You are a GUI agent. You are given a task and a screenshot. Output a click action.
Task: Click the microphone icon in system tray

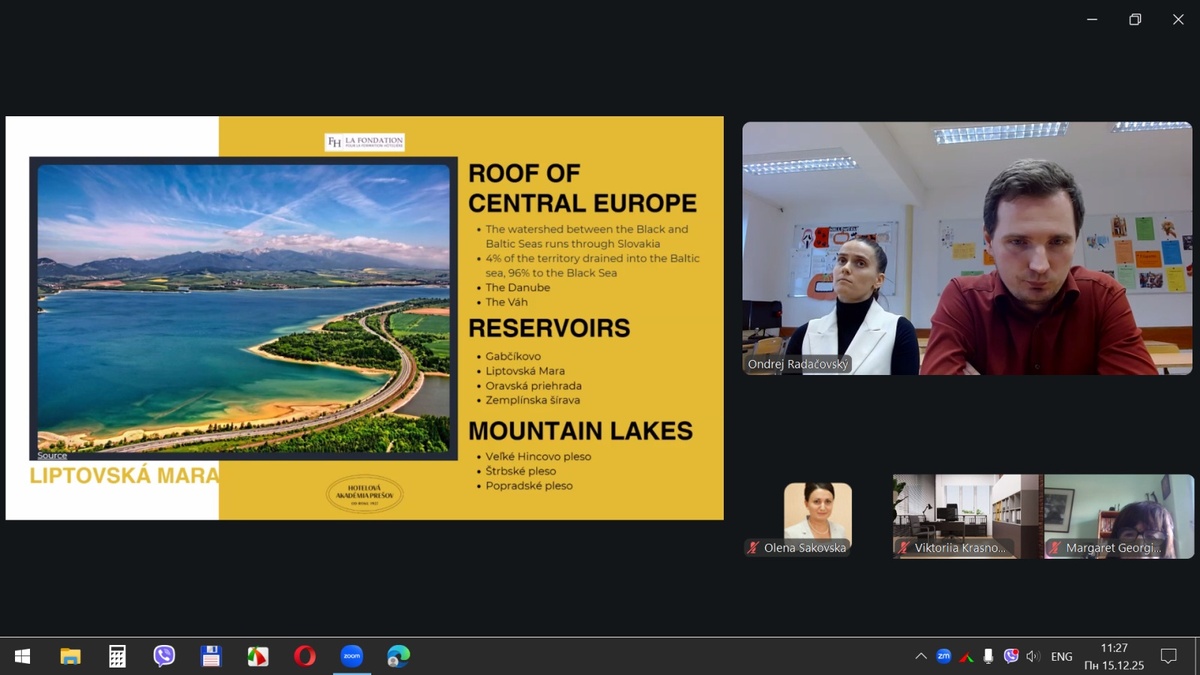point(988,656)
